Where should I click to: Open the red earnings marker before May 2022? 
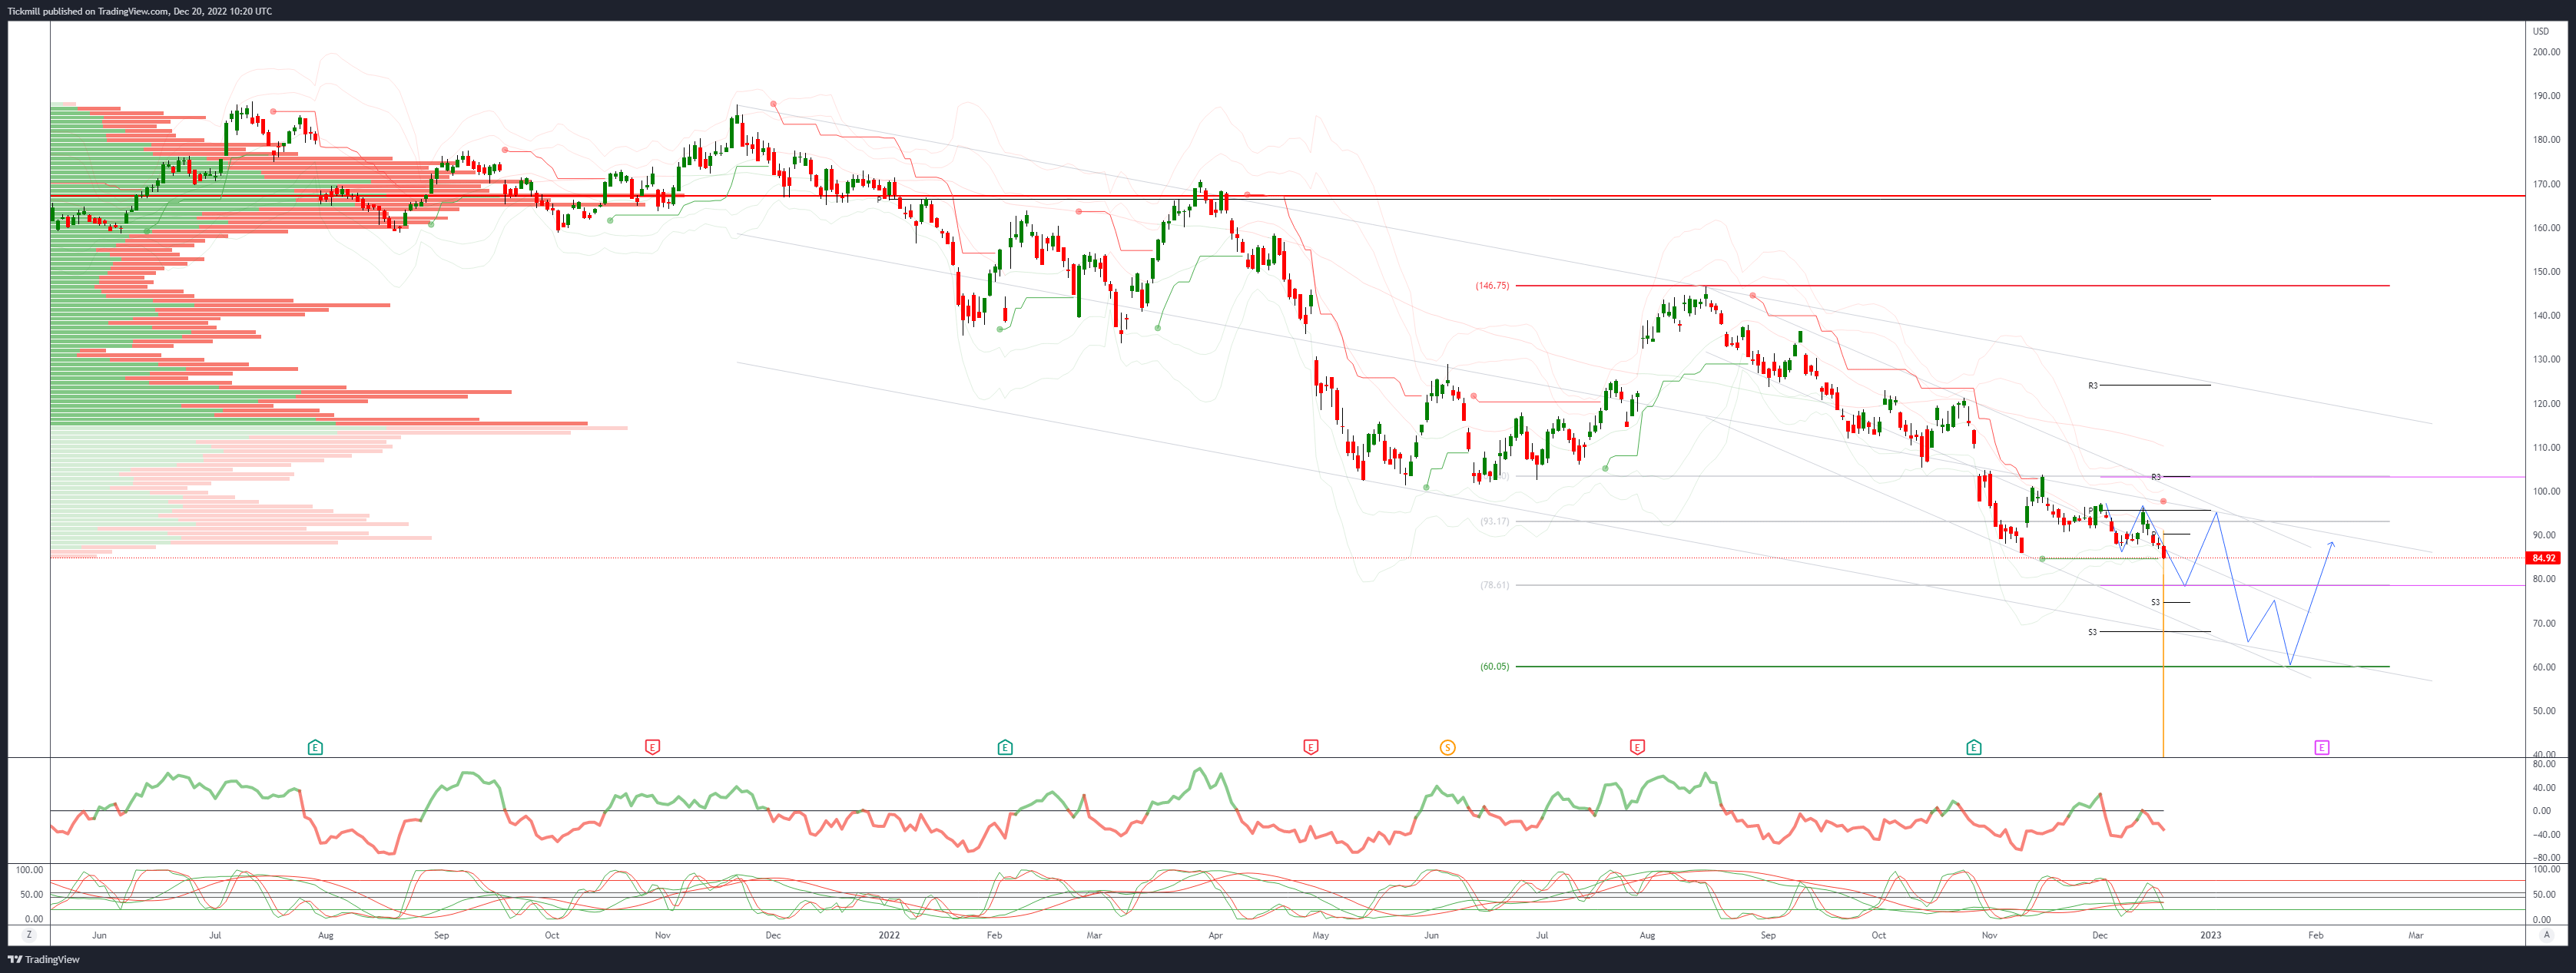tap(1311, 747)
